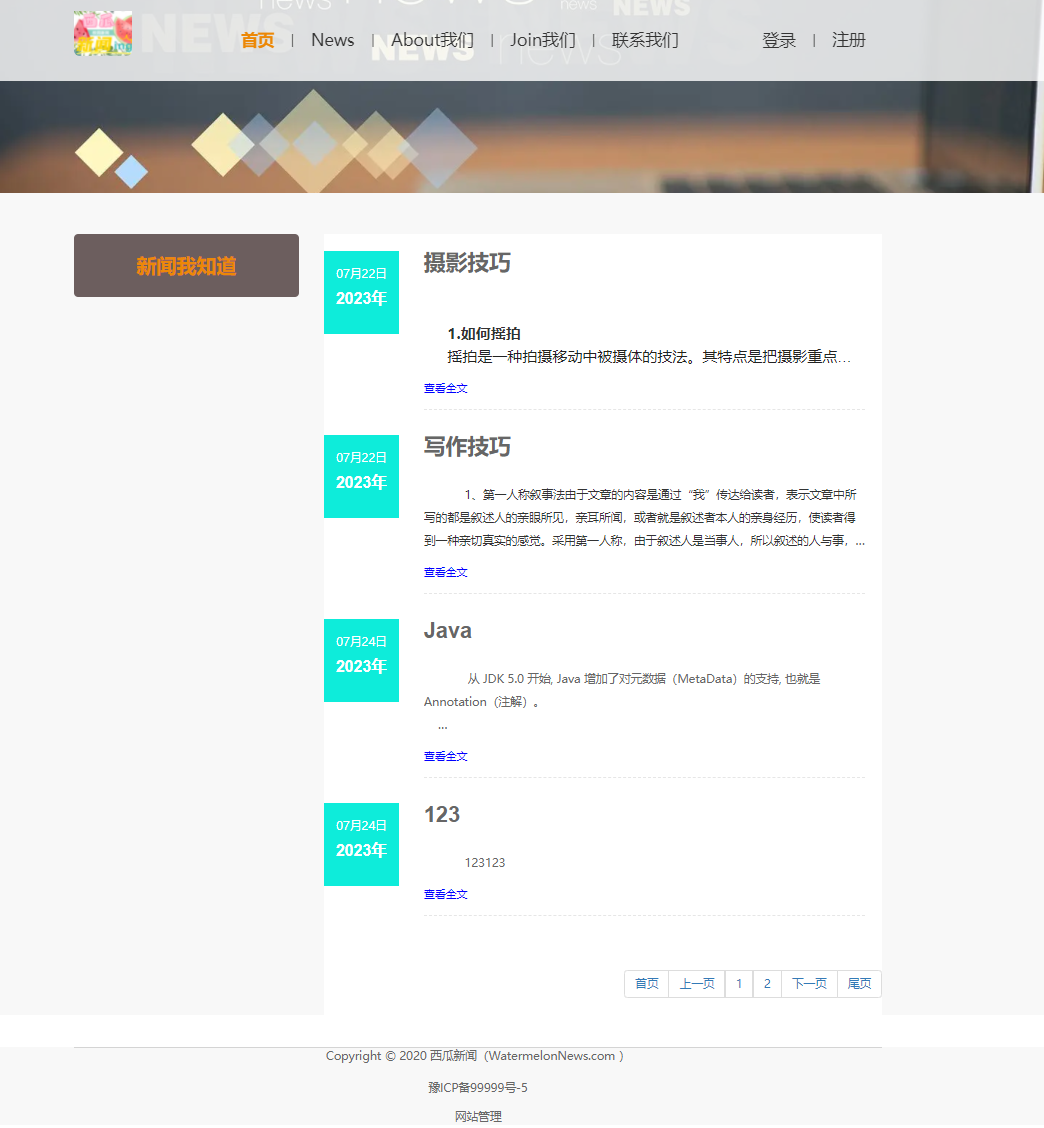This screenshot has height=1128, width=1044.
Task: Click the date badge beside 123
Action: click(x=361, y=845)
